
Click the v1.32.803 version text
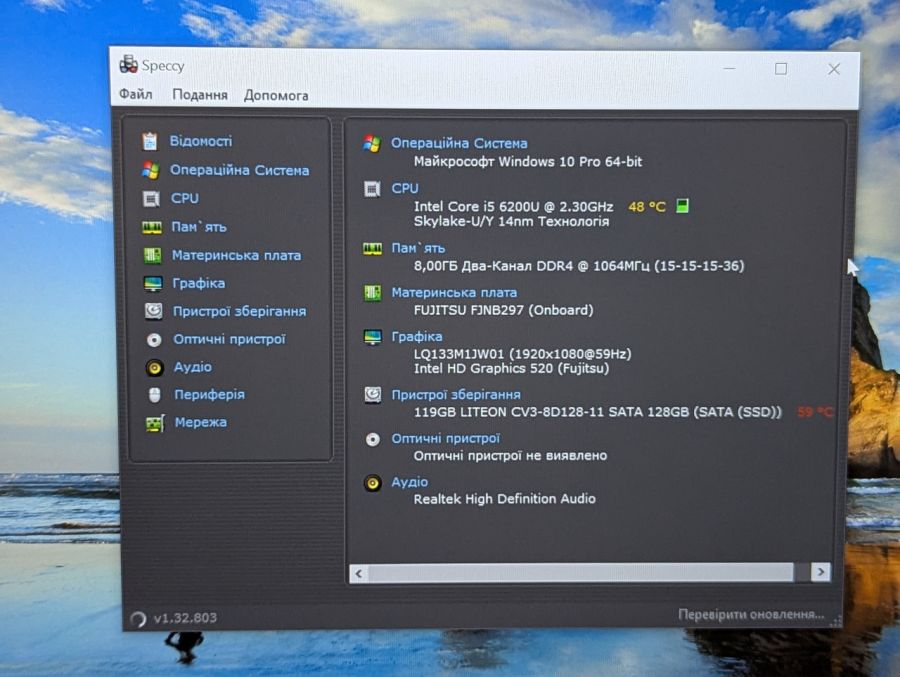pos(185,618)
